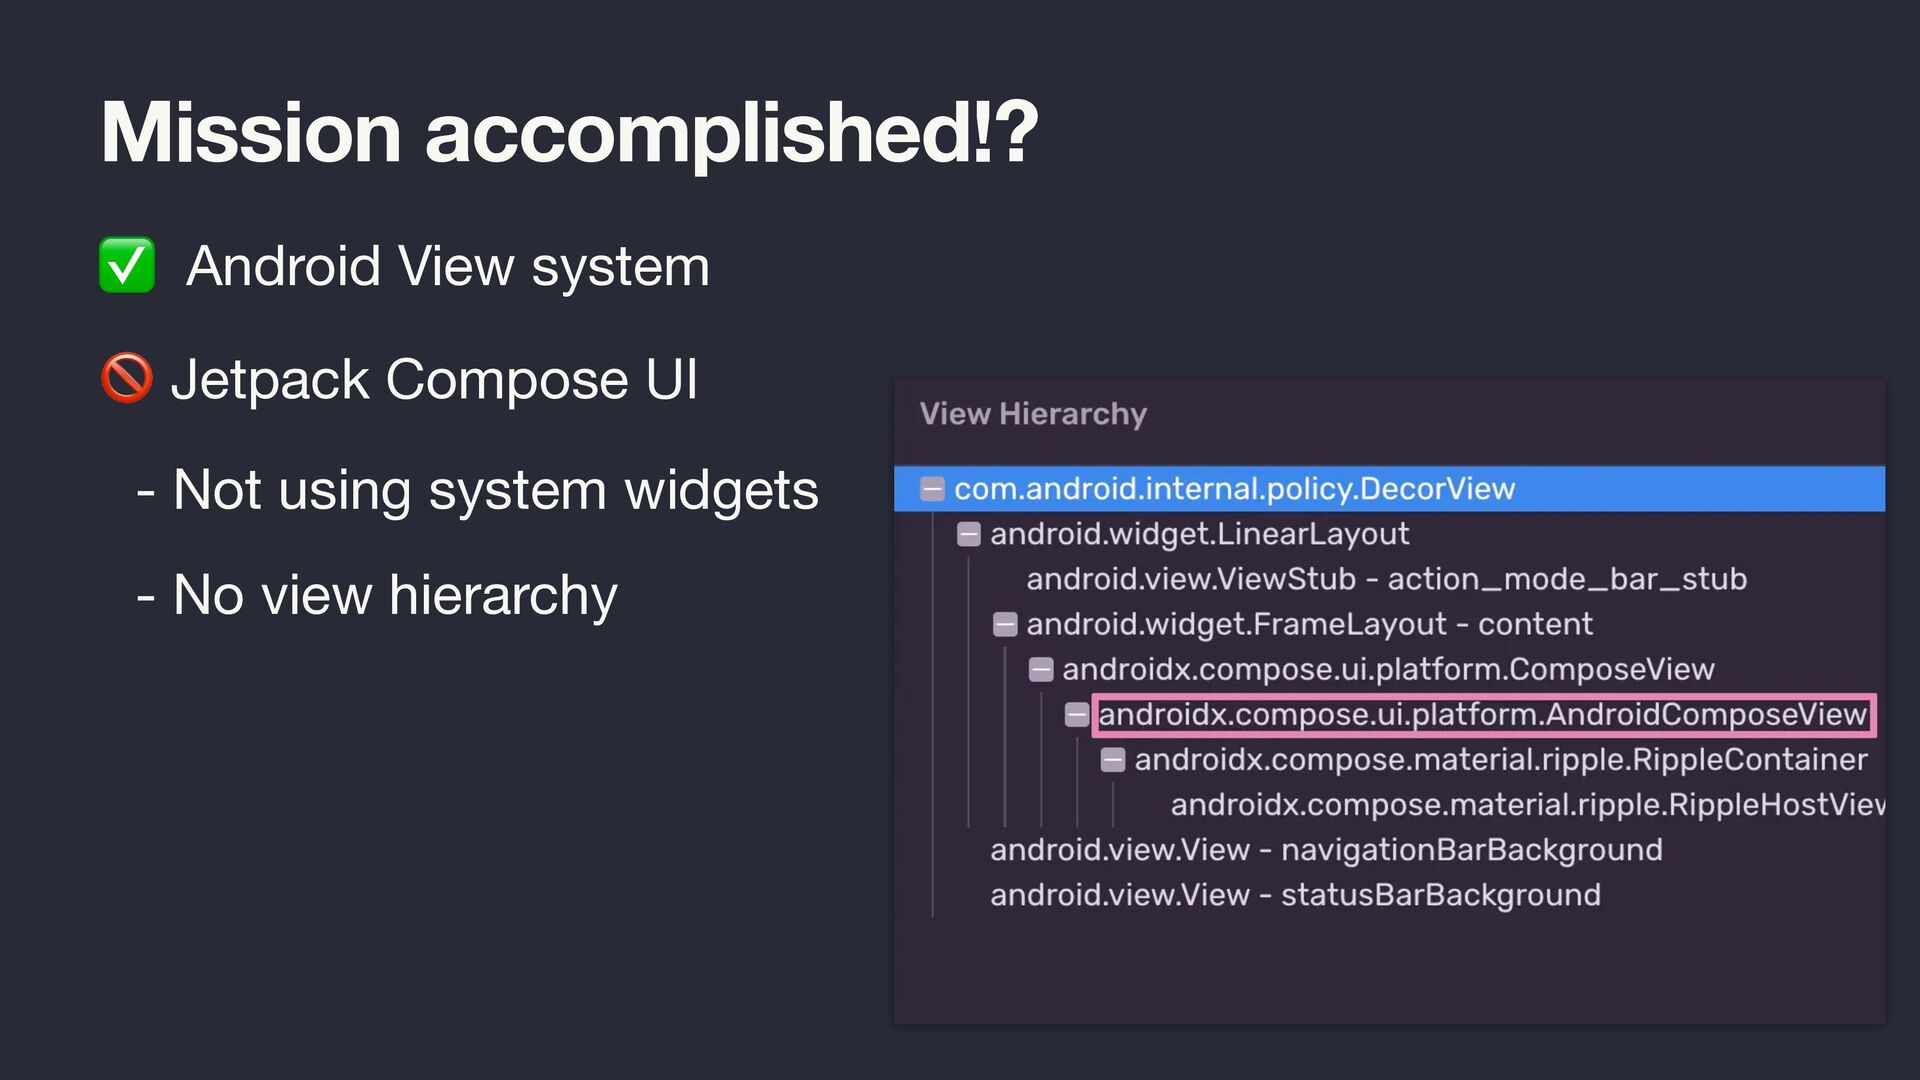Select the android.widget.LinearLayout entry
Viewport: 1920px width, 1080px height.
(x=1199, y=534)
